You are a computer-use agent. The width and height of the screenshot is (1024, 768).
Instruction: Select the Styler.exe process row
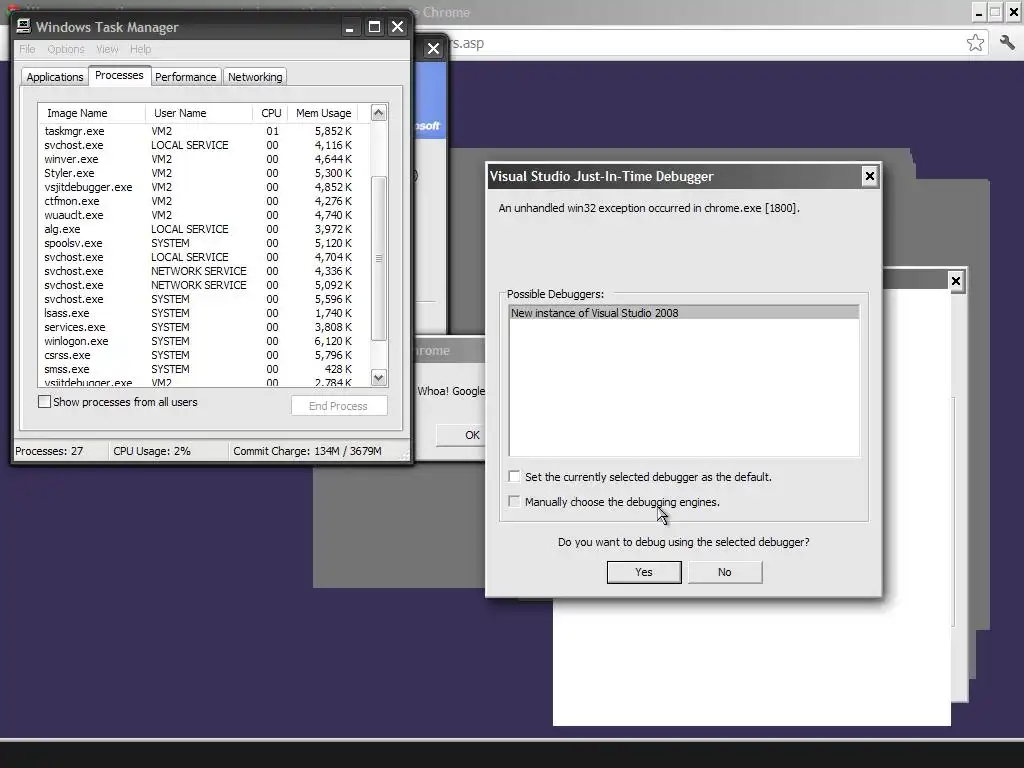tap(204, 173)
